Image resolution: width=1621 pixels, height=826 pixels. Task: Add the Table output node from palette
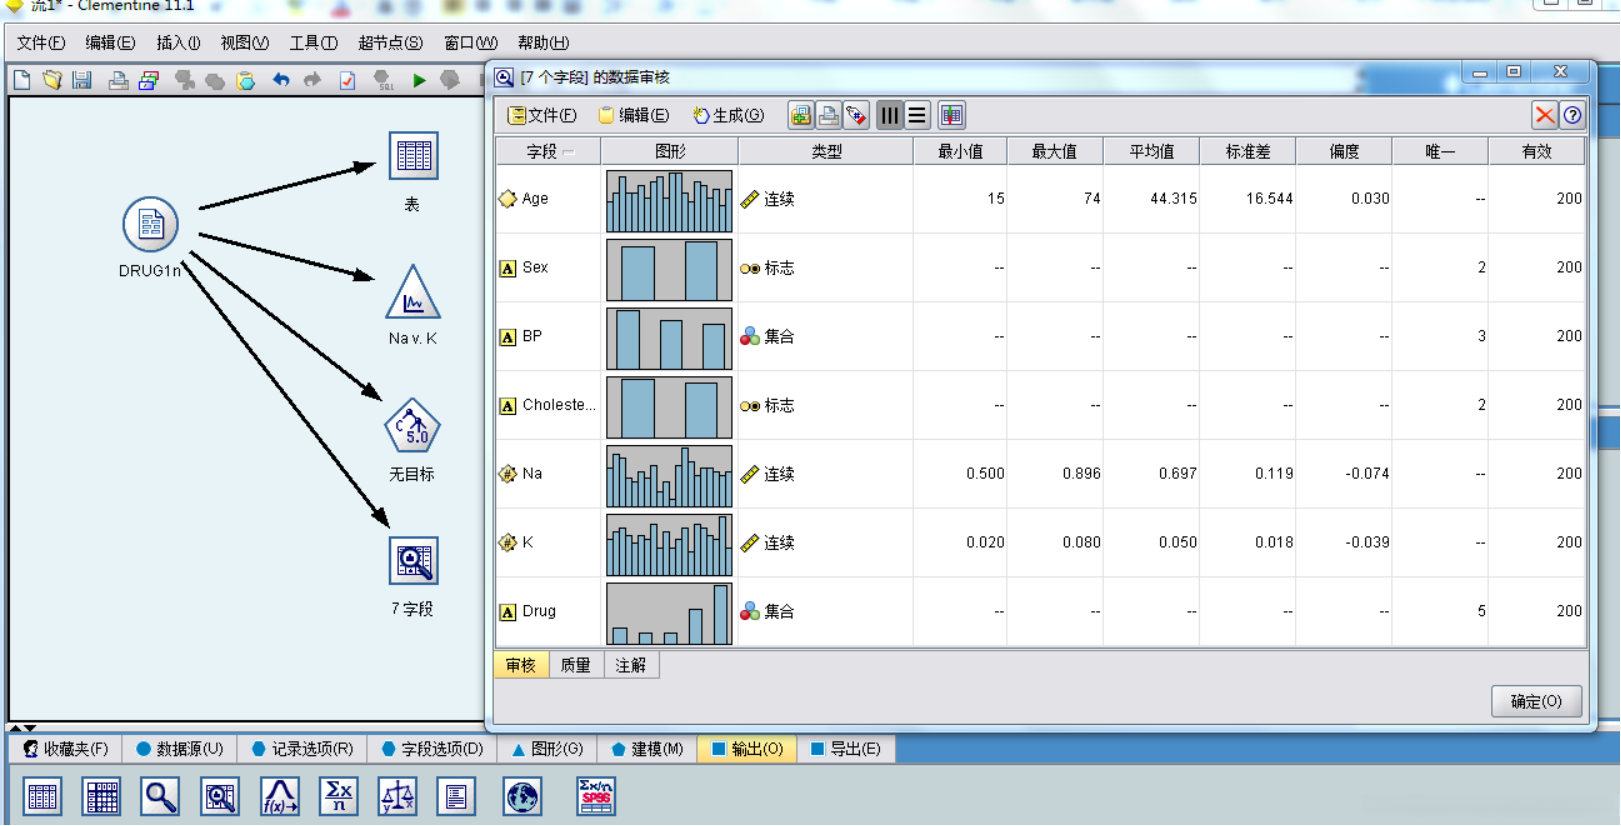[42, 797]
